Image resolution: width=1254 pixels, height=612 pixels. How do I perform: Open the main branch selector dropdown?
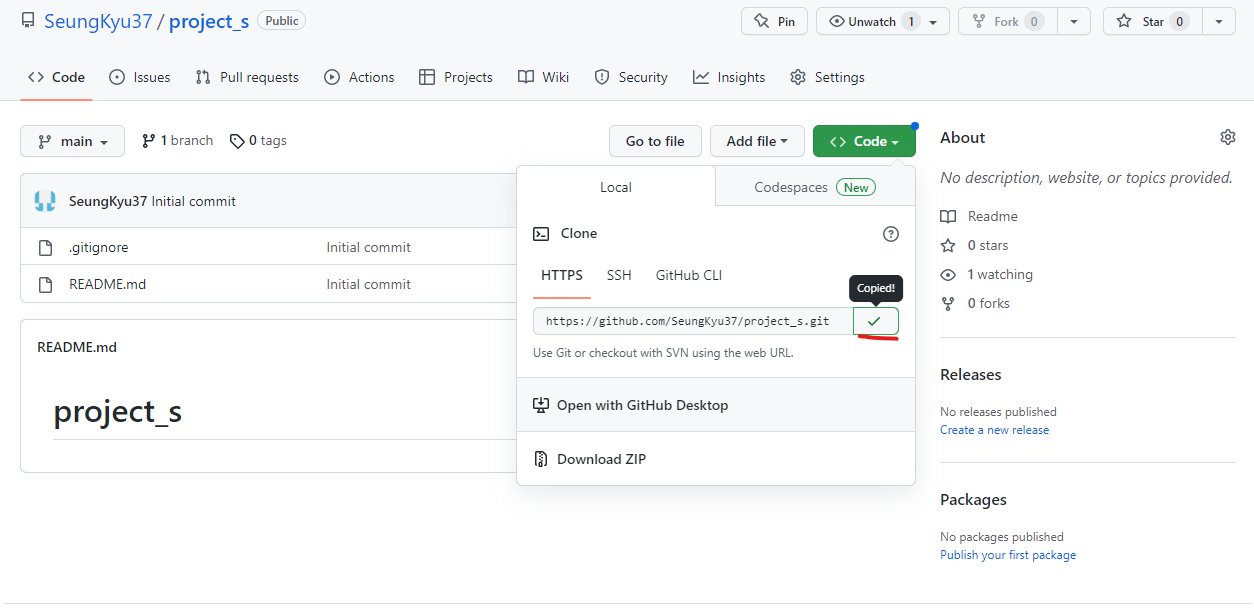click(x=72, y=141)
